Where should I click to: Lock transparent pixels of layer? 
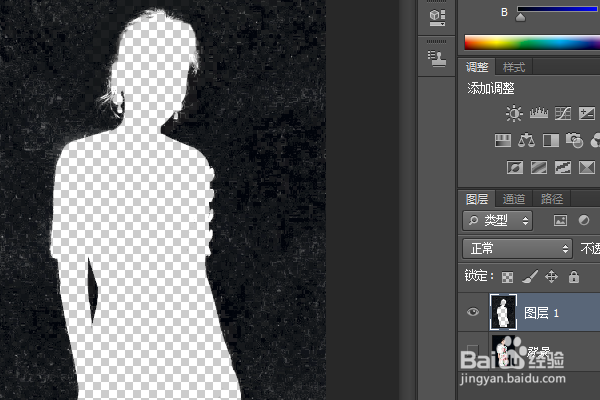(507, 277)
